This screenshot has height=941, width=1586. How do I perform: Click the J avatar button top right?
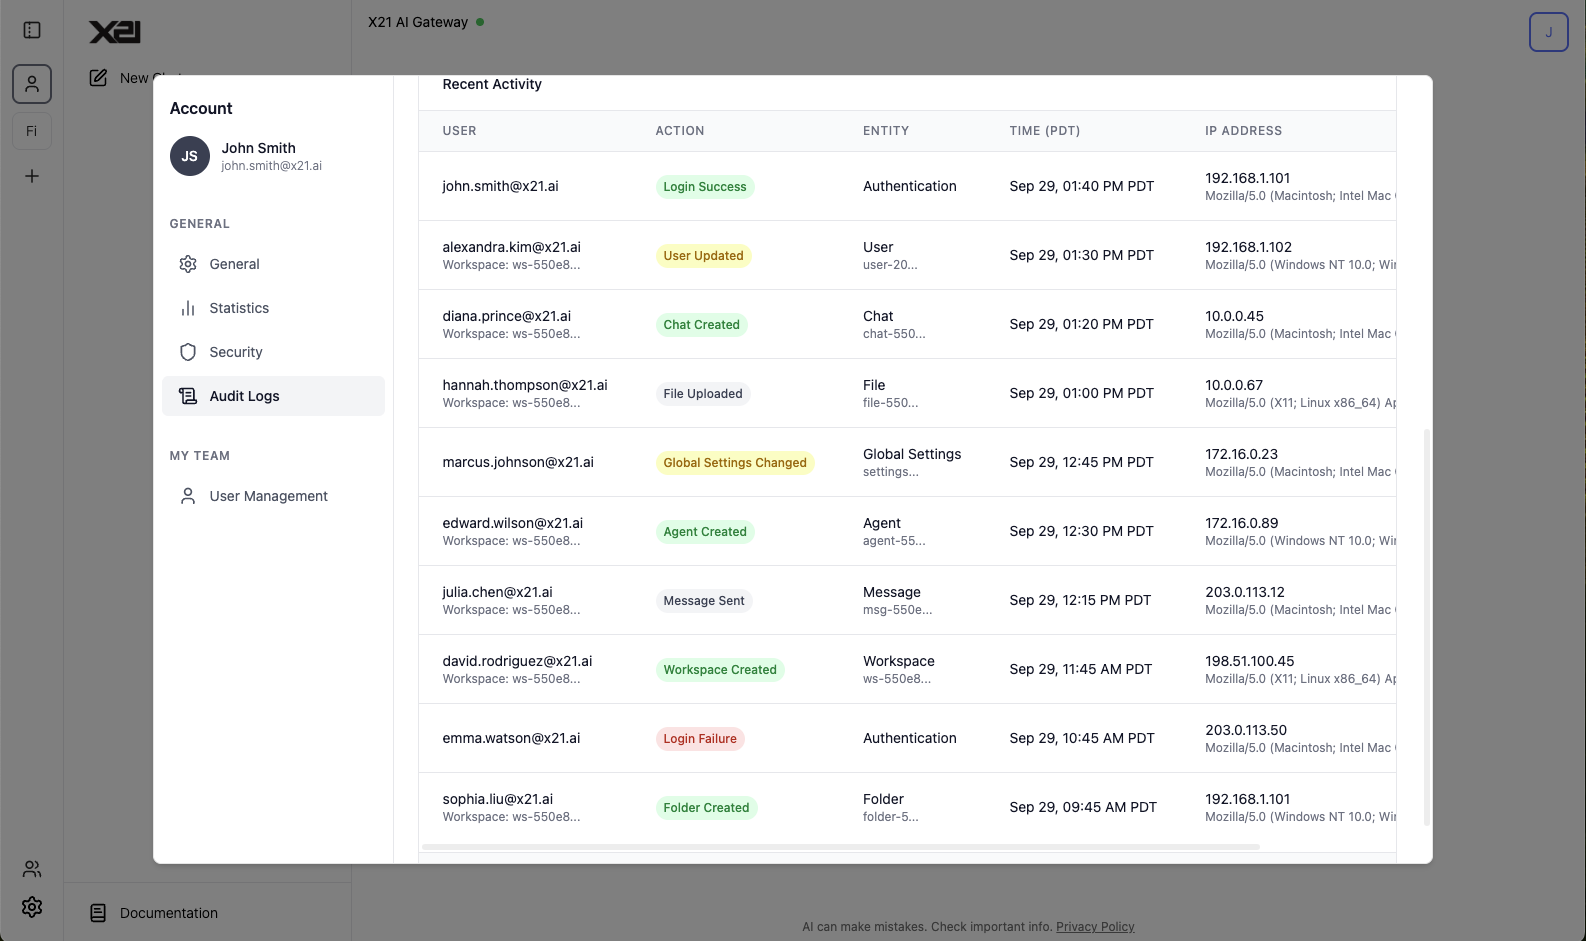(x=1548, y=32)
